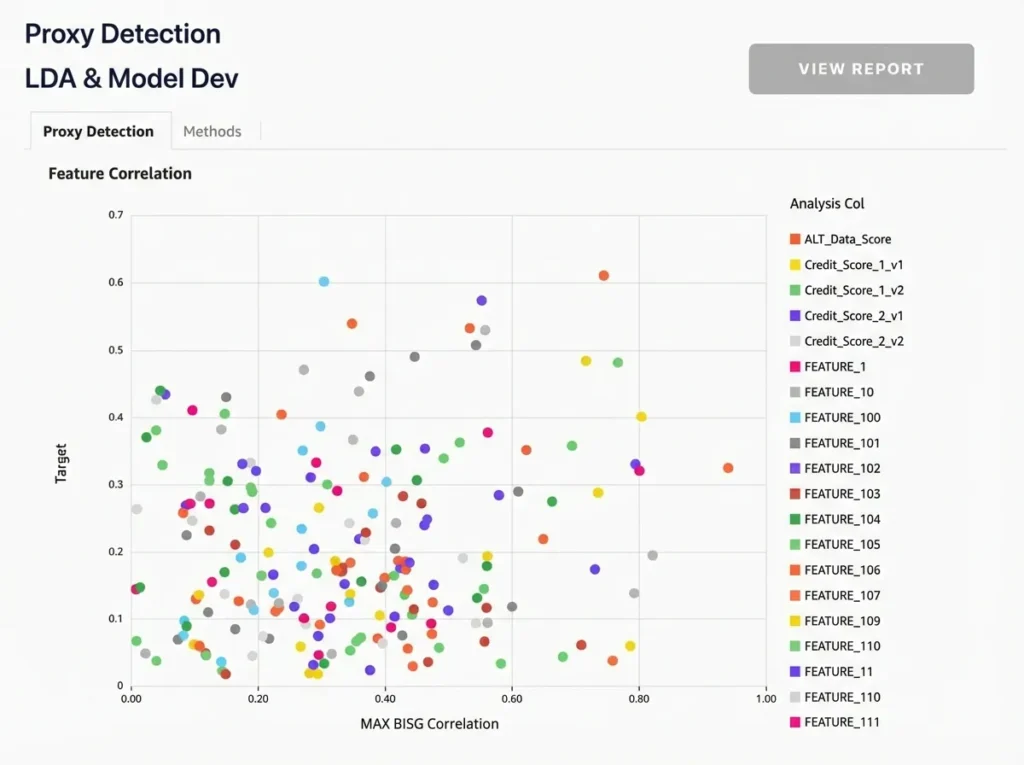1024x765 pixels.
Task: Click the green FEATURE_104 legend marker
Action: (795, 519)
